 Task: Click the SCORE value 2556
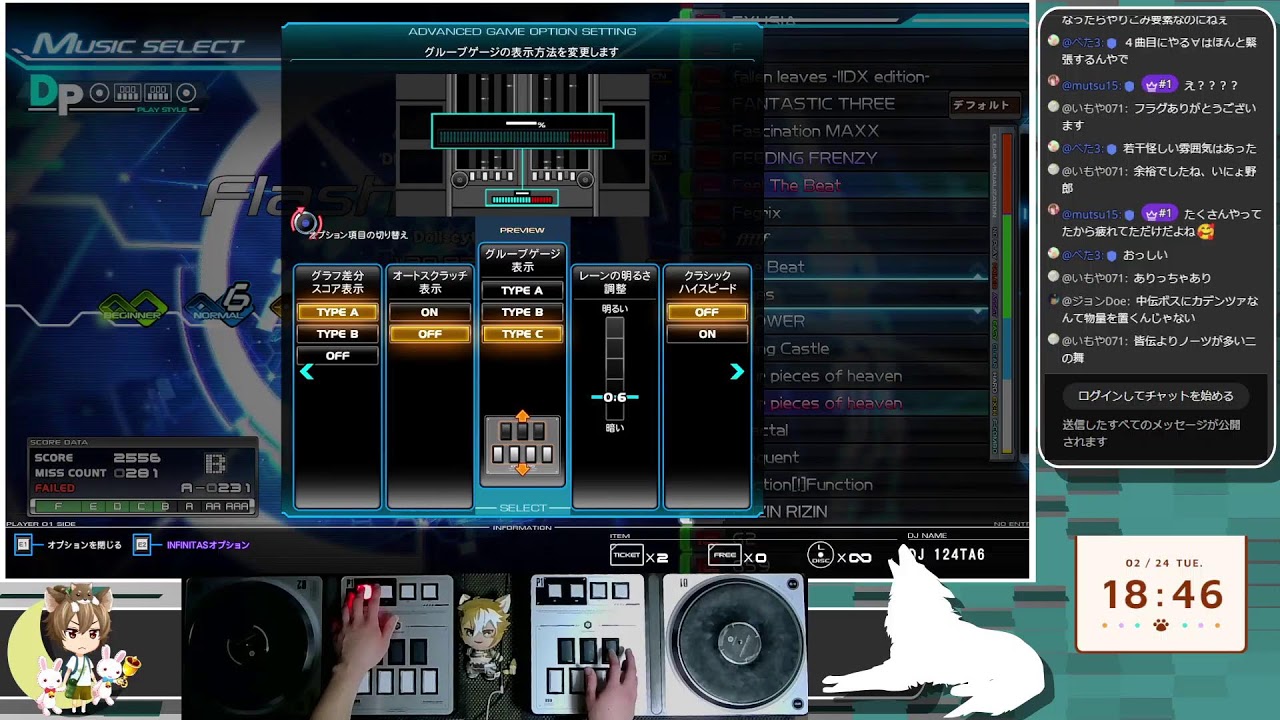[137, 458]
